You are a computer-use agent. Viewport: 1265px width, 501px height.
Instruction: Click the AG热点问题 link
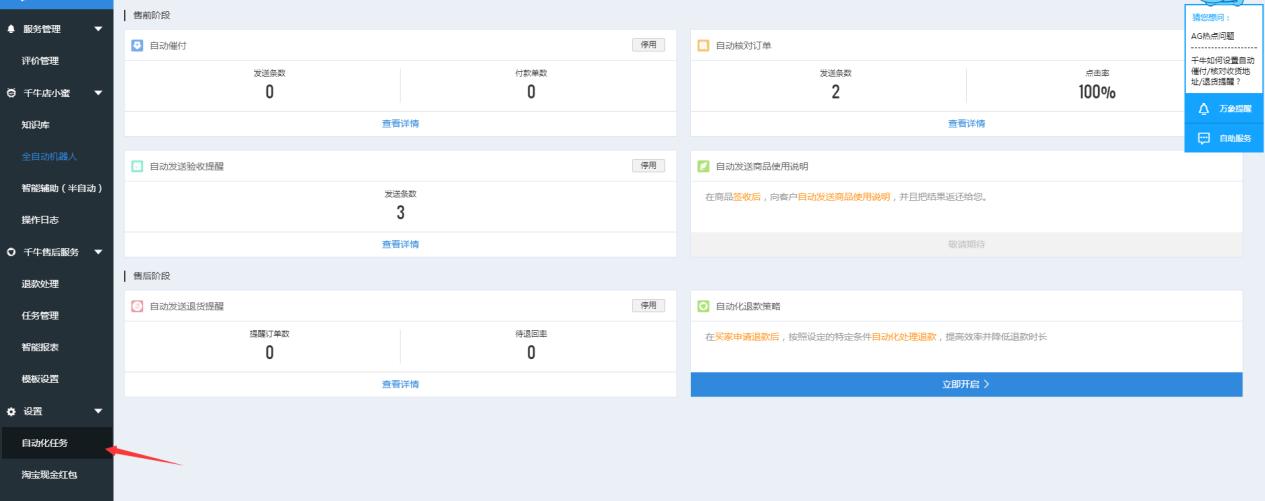click(x=1213, y=36)
